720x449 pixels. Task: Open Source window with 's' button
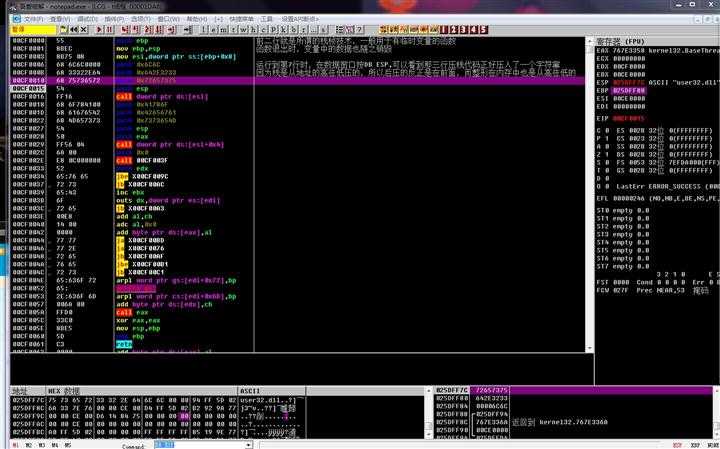pos(324,29)
